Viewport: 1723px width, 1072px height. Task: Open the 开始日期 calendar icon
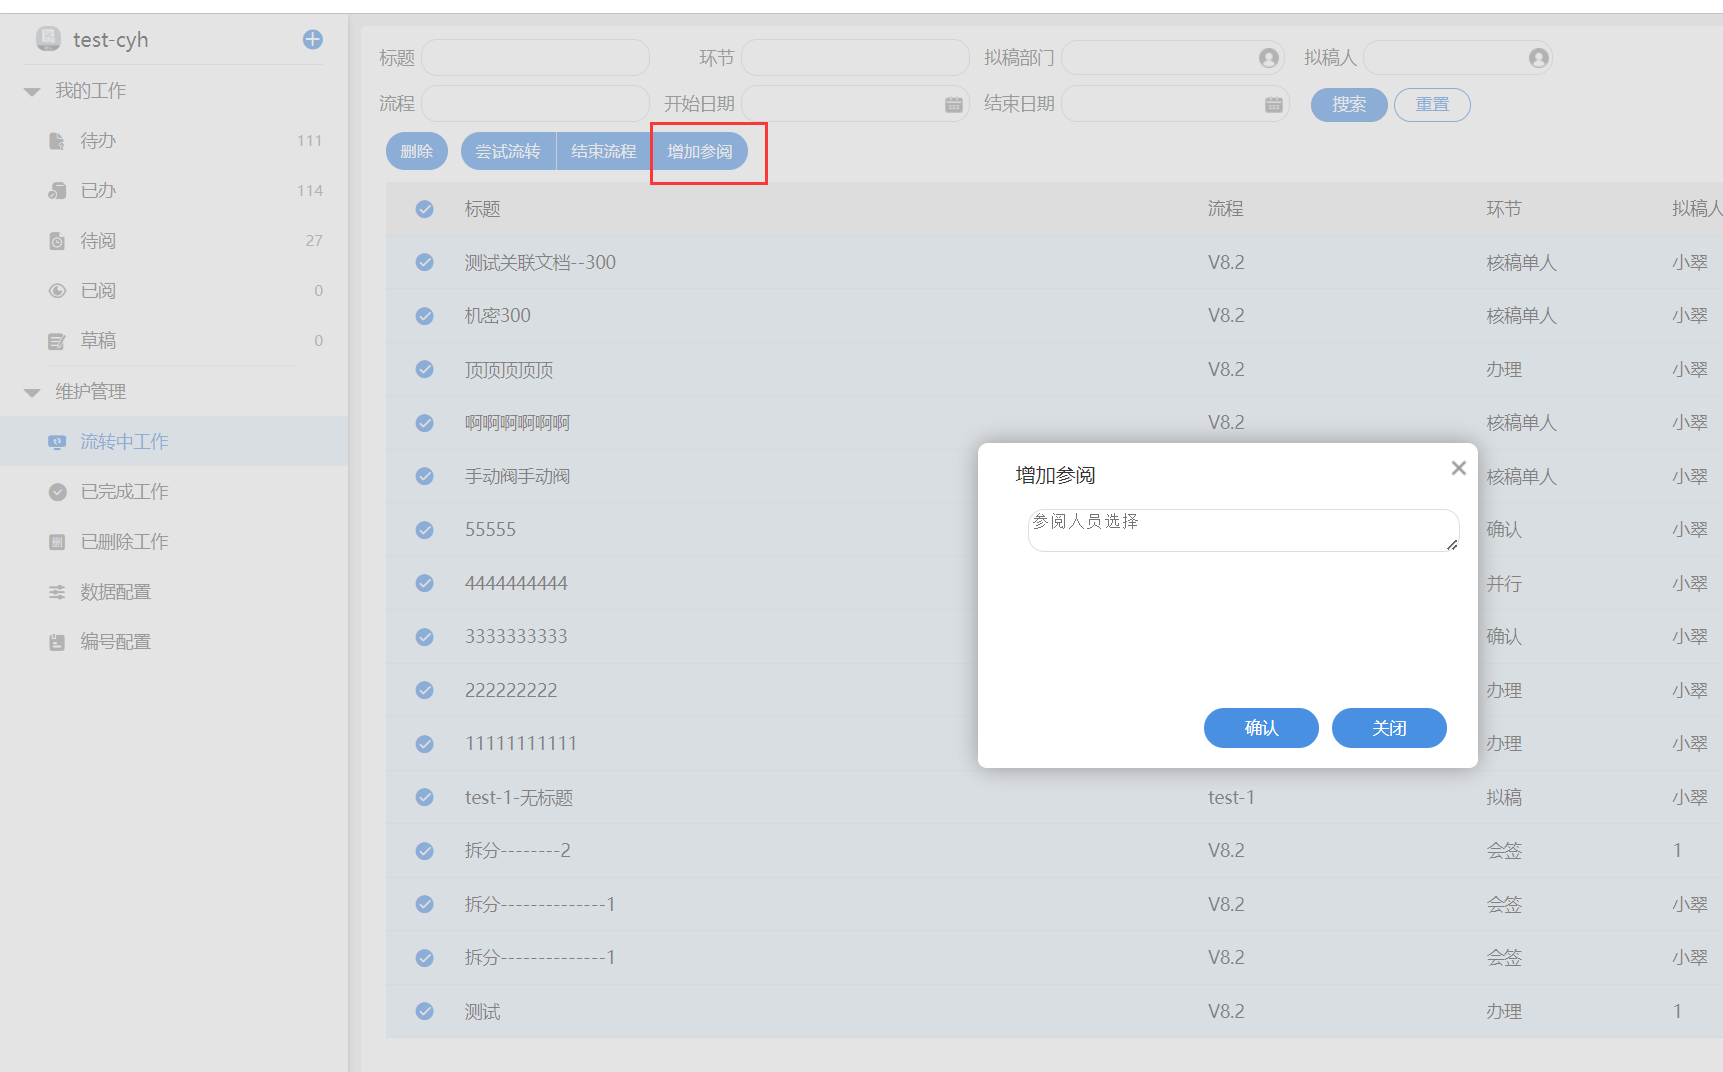point(954,104)
